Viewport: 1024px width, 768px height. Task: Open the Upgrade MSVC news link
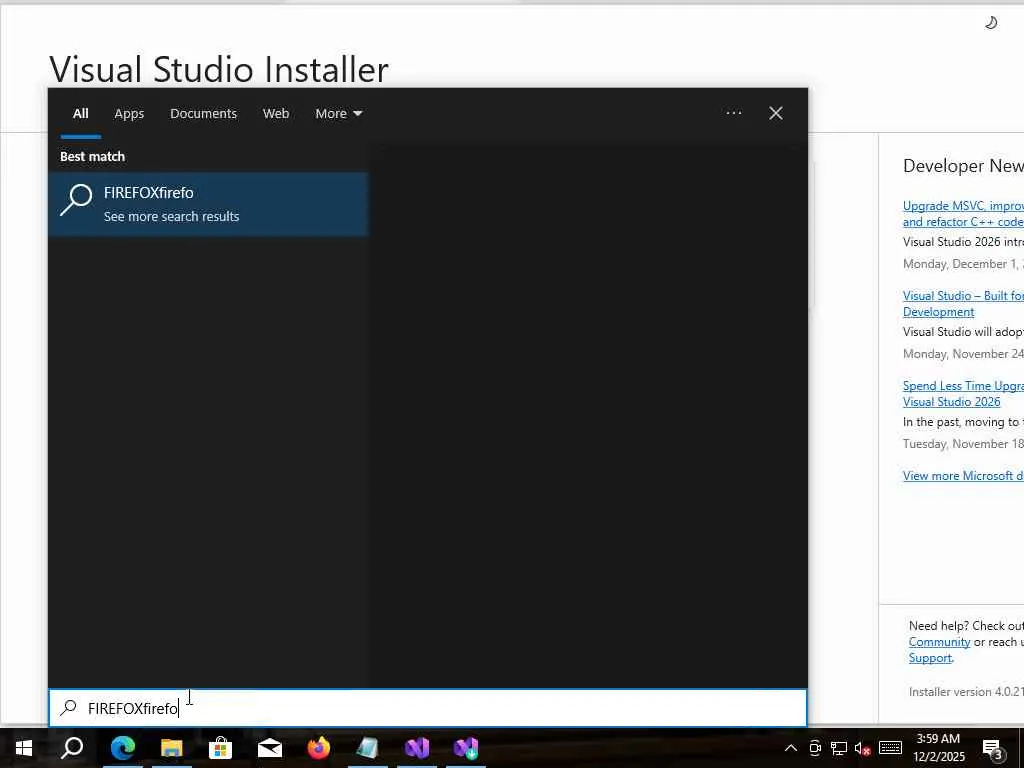[x=963, y=214]
